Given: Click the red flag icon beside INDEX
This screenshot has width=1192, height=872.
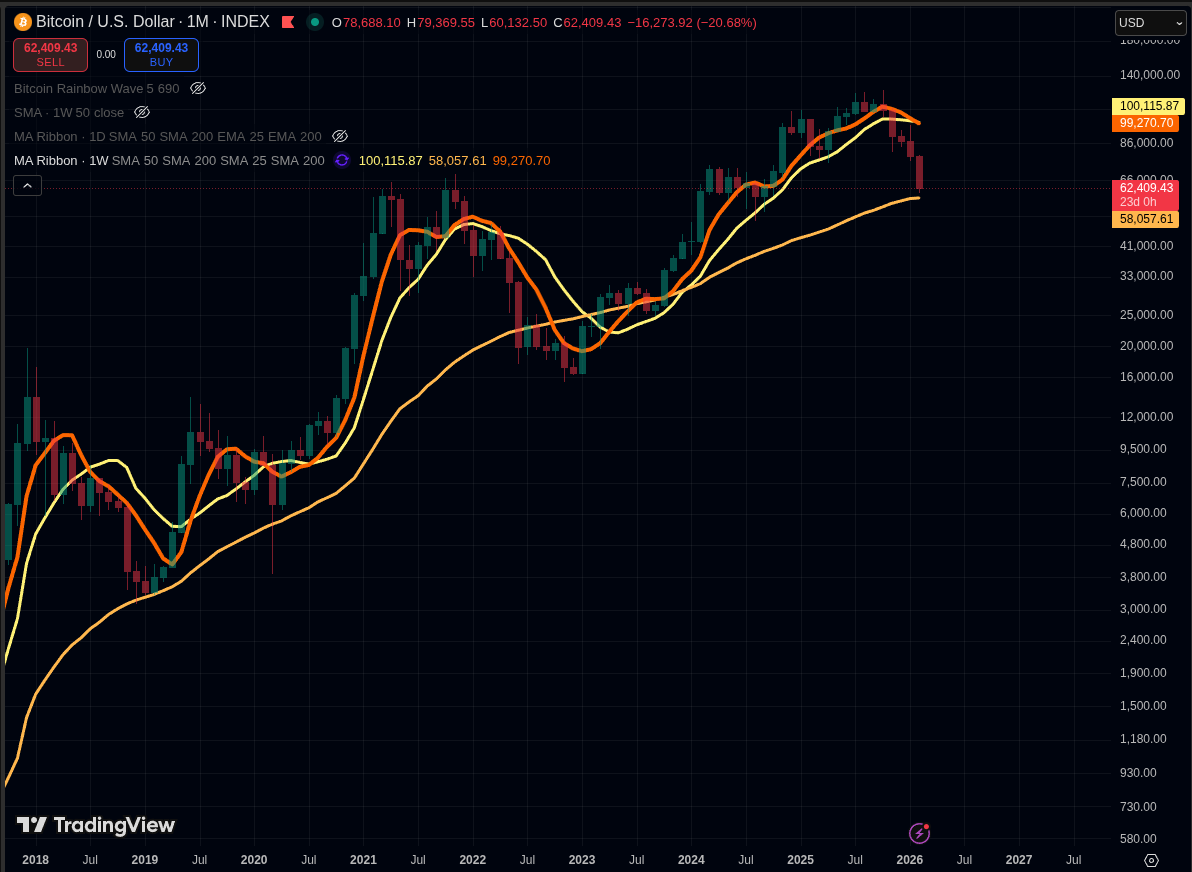Looking at the screenshot, I should pyautogui.click(x=288, y=22).
